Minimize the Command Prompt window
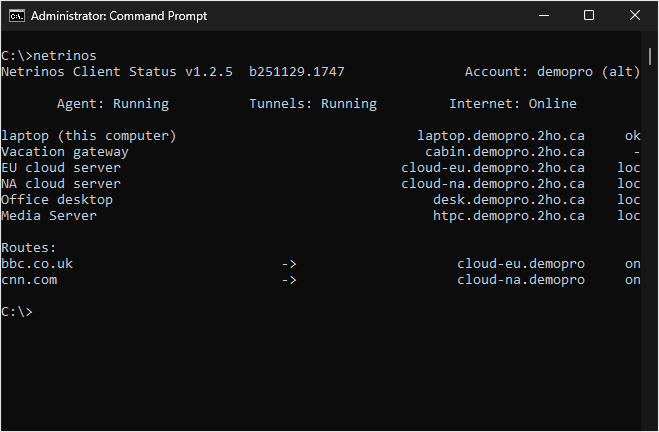The width and height of the screenshot is (659, 432). [x=543, y=15]
